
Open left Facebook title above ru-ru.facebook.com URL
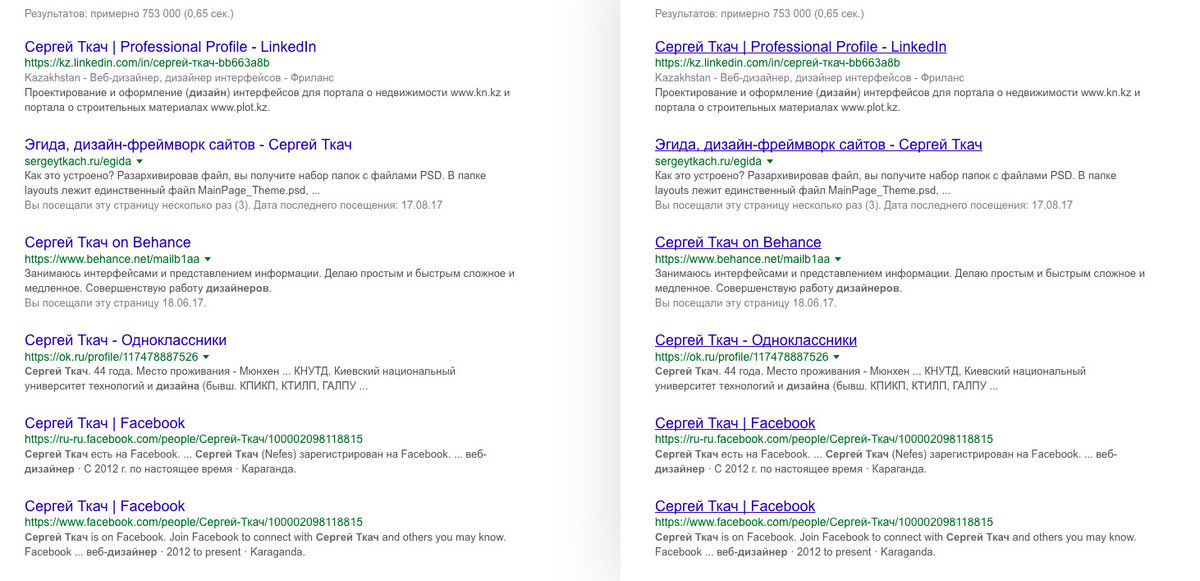pyautogui.click(x=105, y=423)
